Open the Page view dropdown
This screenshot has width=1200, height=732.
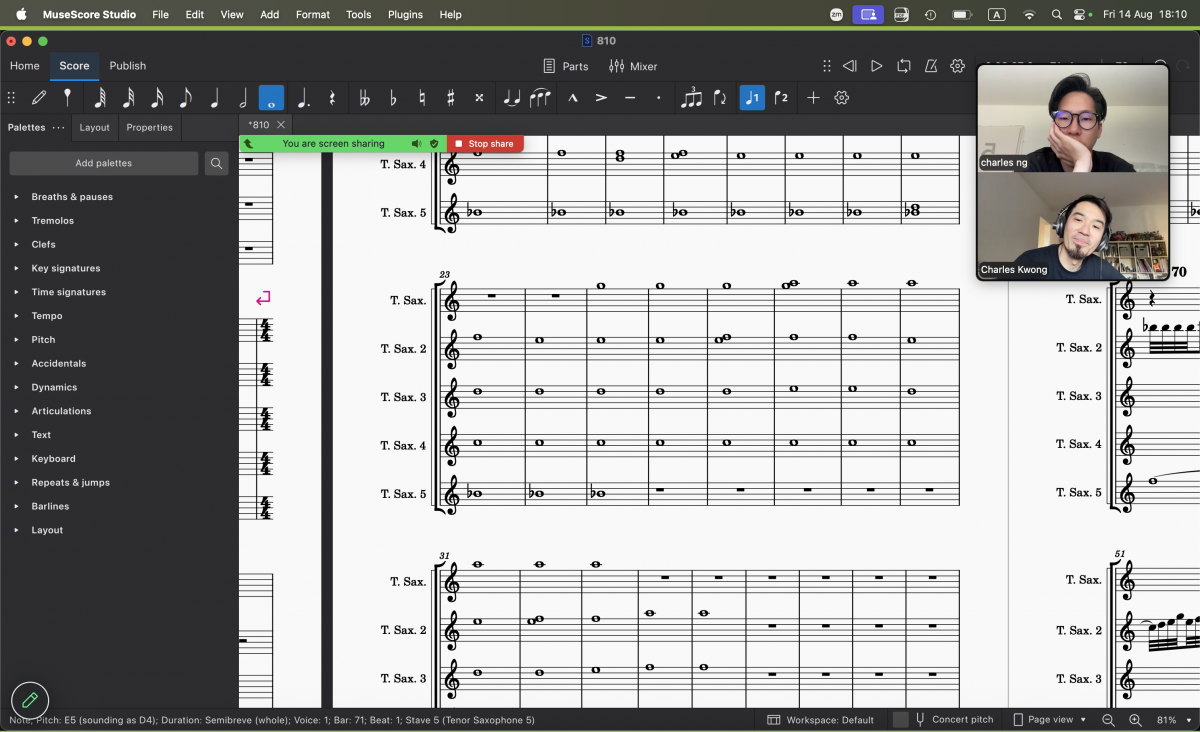(x=1049, y=719)
